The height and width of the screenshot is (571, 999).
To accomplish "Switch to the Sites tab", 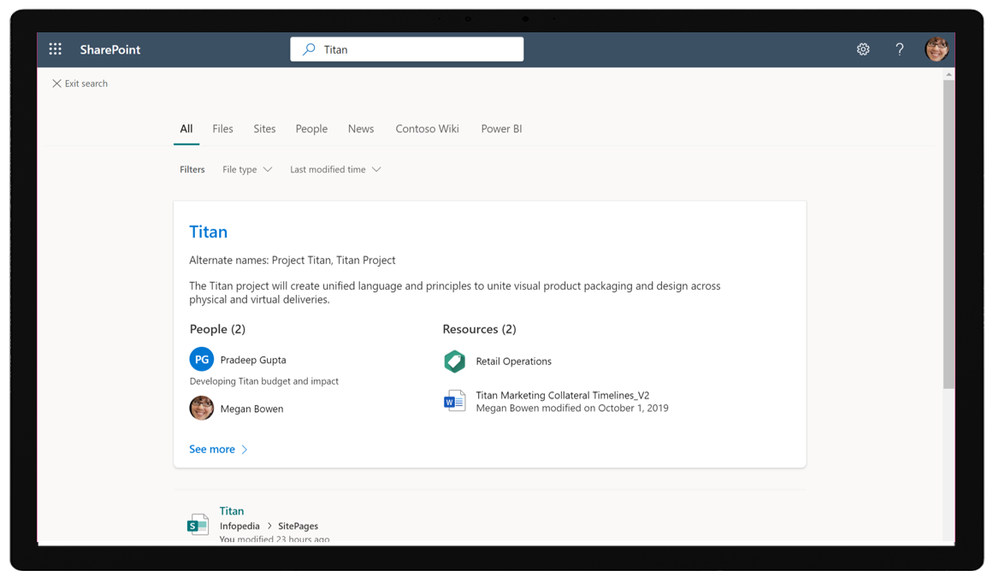I will click(x=264, y=129).
